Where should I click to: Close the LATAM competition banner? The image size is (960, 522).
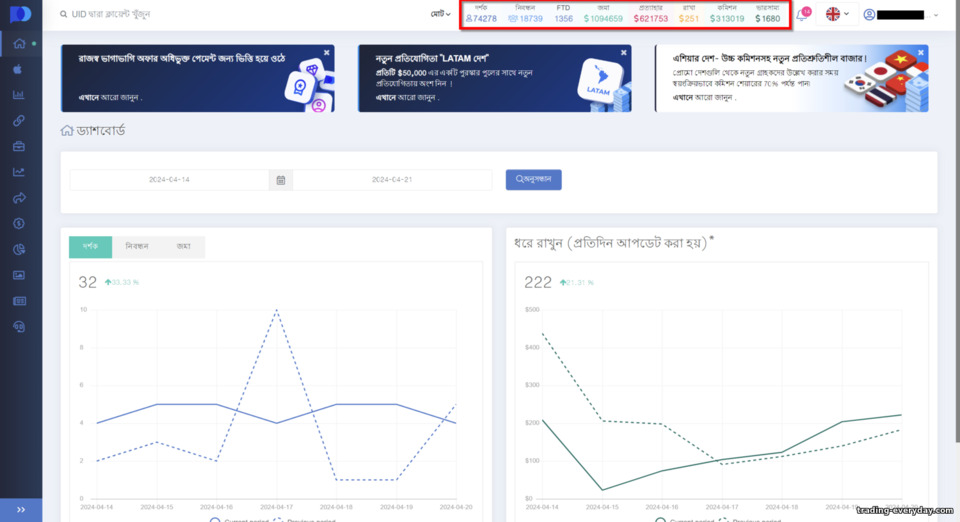click(x=623, y=53)
